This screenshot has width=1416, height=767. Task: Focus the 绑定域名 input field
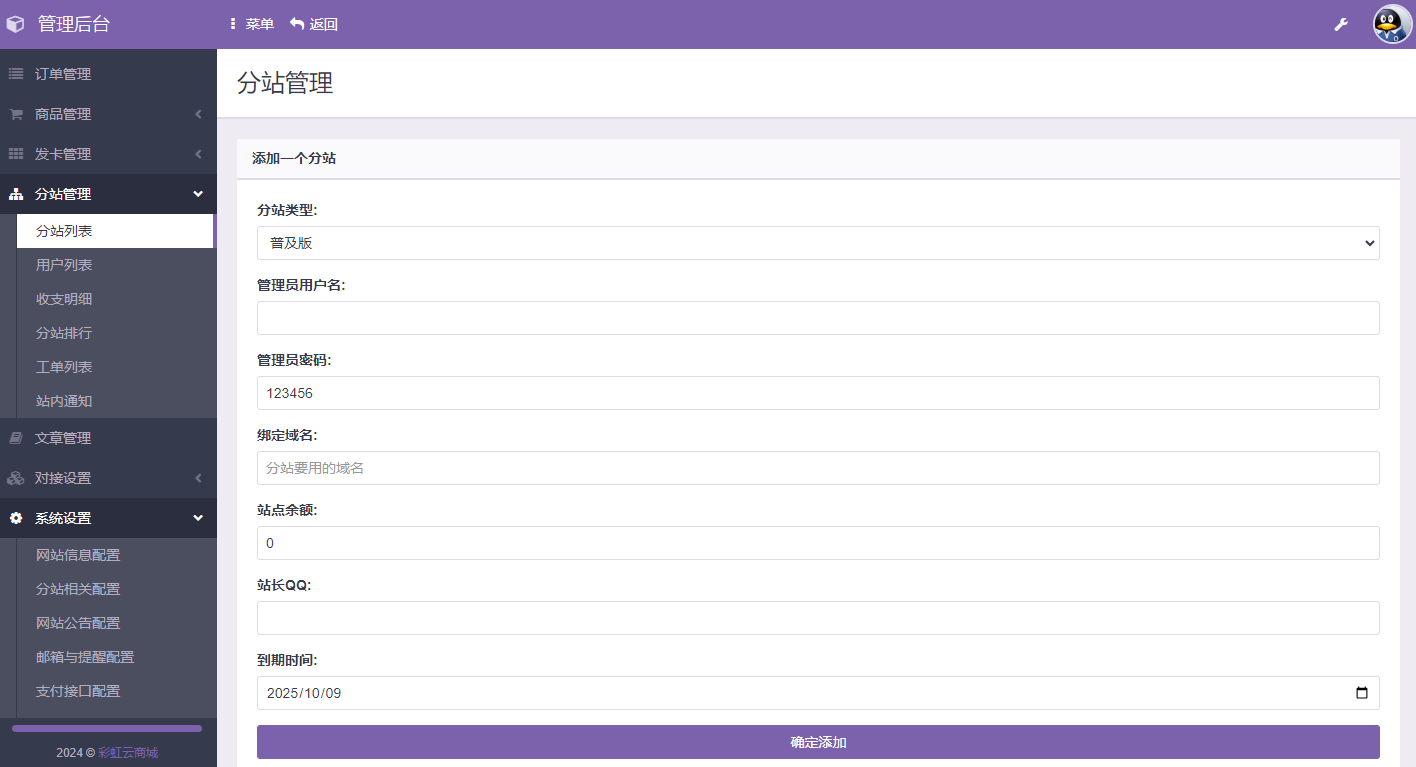tap(817, 468)
